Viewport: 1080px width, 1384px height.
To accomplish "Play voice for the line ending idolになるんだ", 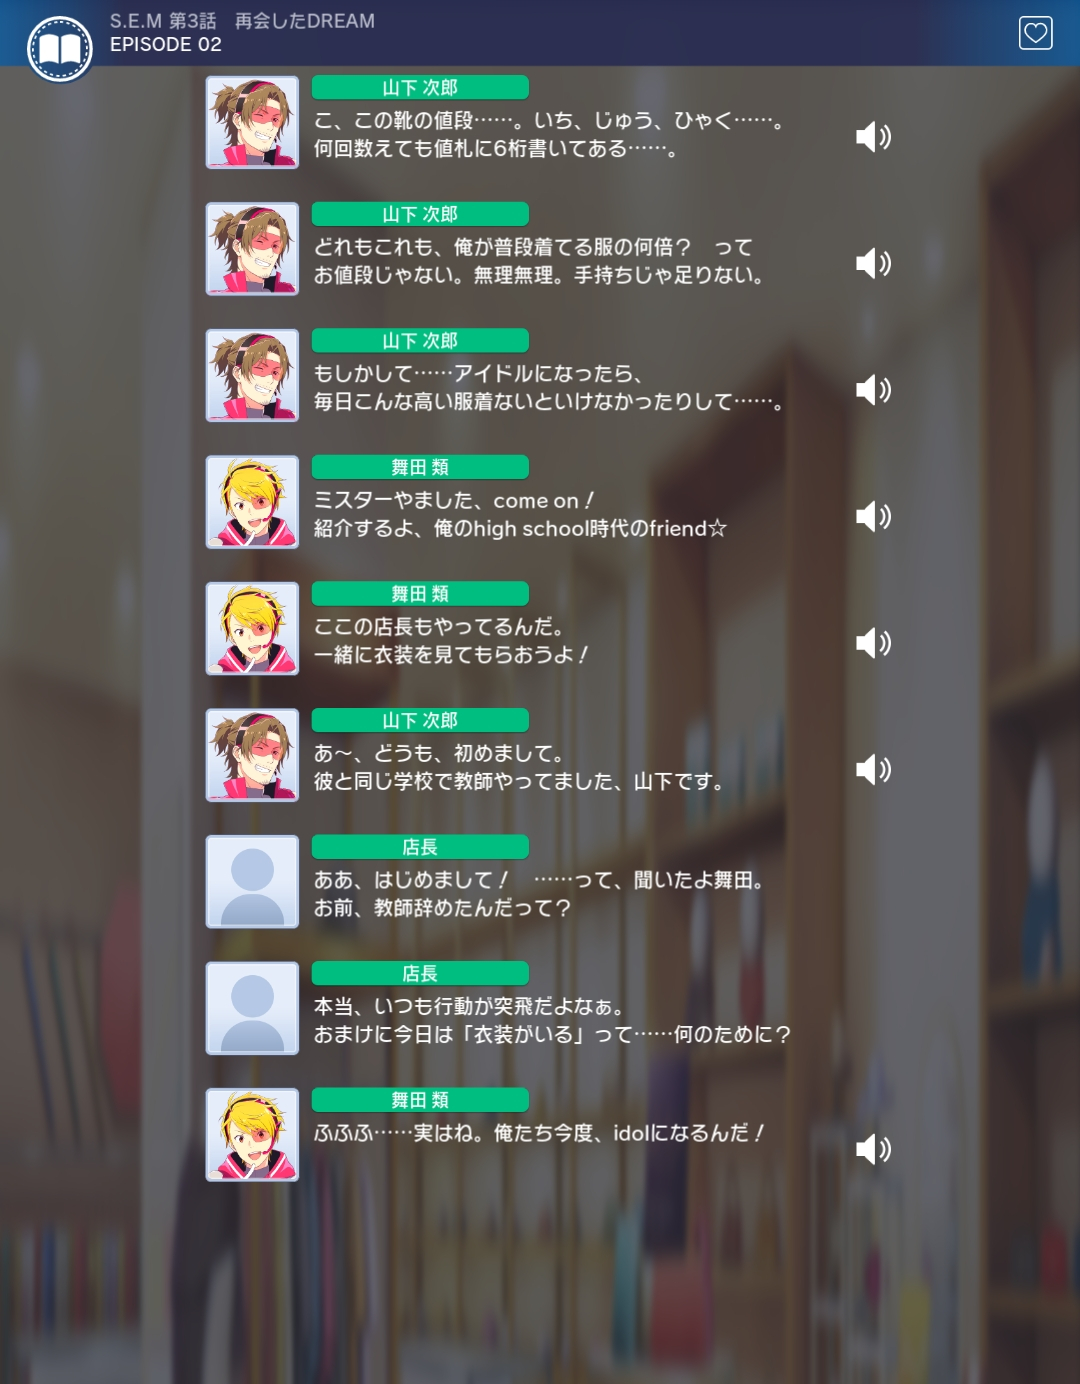I will pos(873,1149).
